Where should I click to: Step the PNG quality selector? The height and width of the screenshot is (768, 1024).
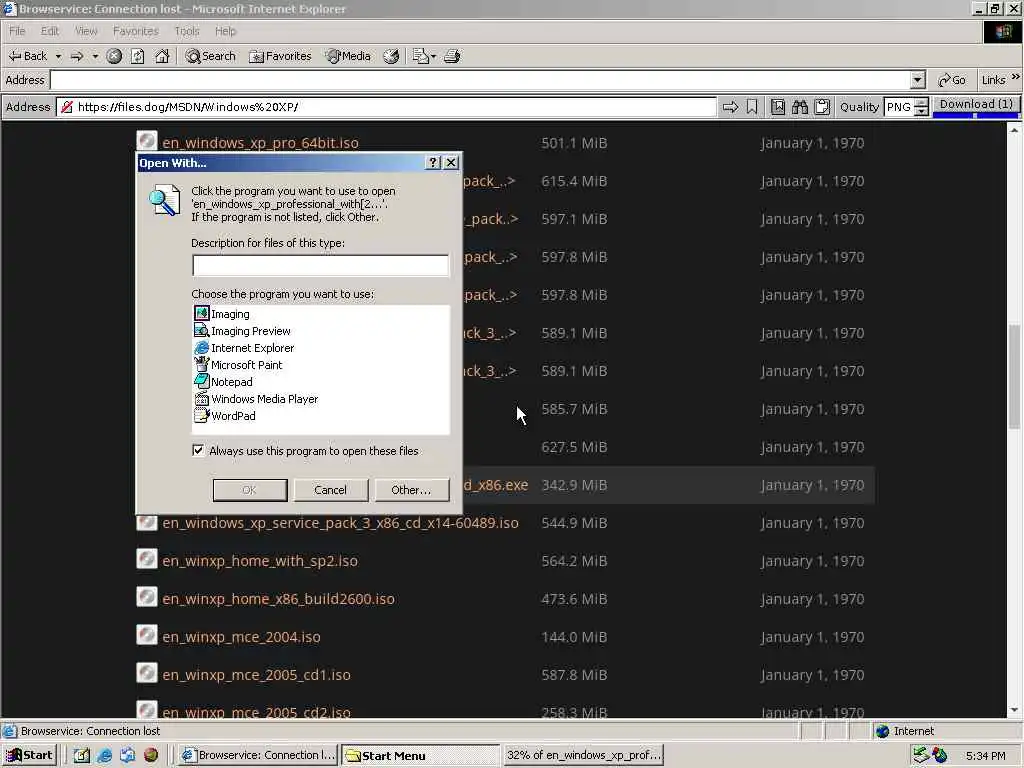pos(921,107)
